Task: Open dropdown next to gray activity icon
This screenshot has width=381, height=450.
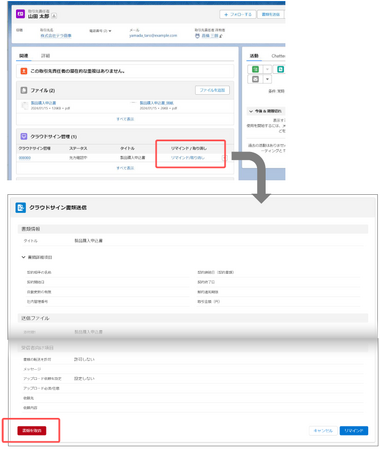Action: point(267,79)
